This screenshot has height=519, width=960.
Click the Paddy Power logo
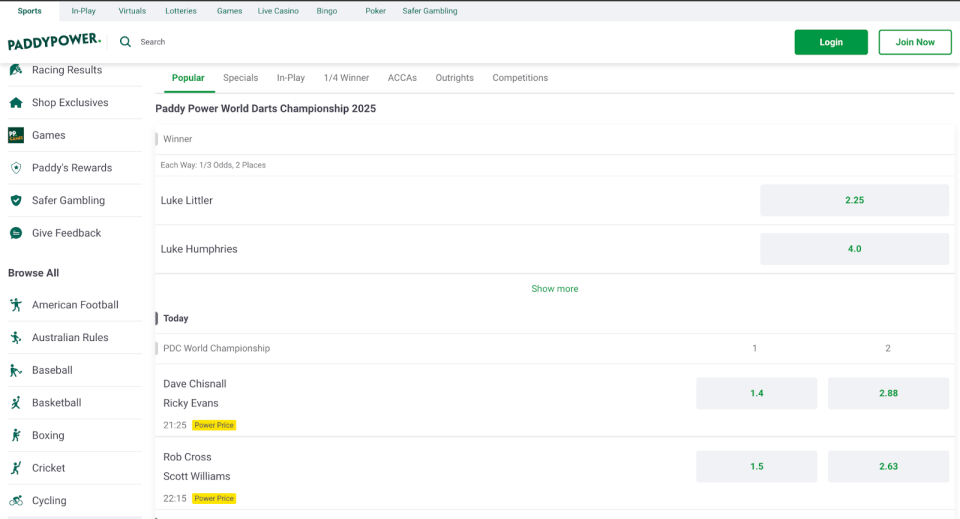[54, 42]
